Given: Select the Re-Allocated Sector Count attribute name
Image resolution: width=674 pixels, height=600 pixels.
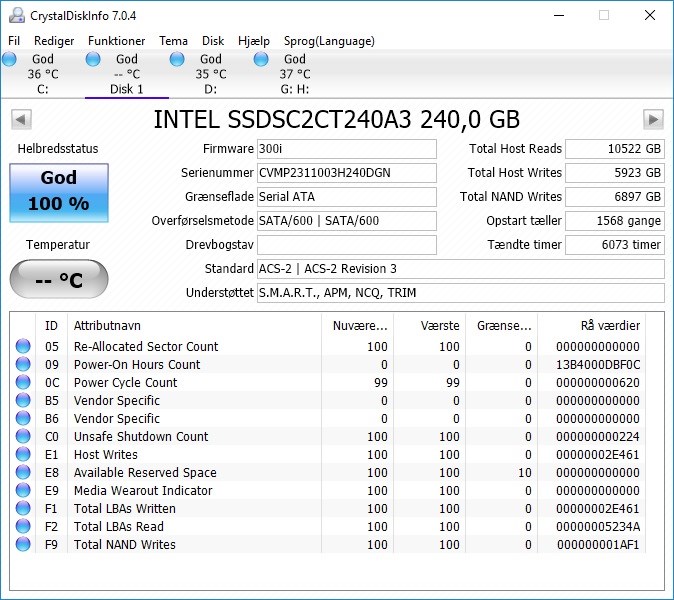Looking at the screenshot, I should pos(146,346).
